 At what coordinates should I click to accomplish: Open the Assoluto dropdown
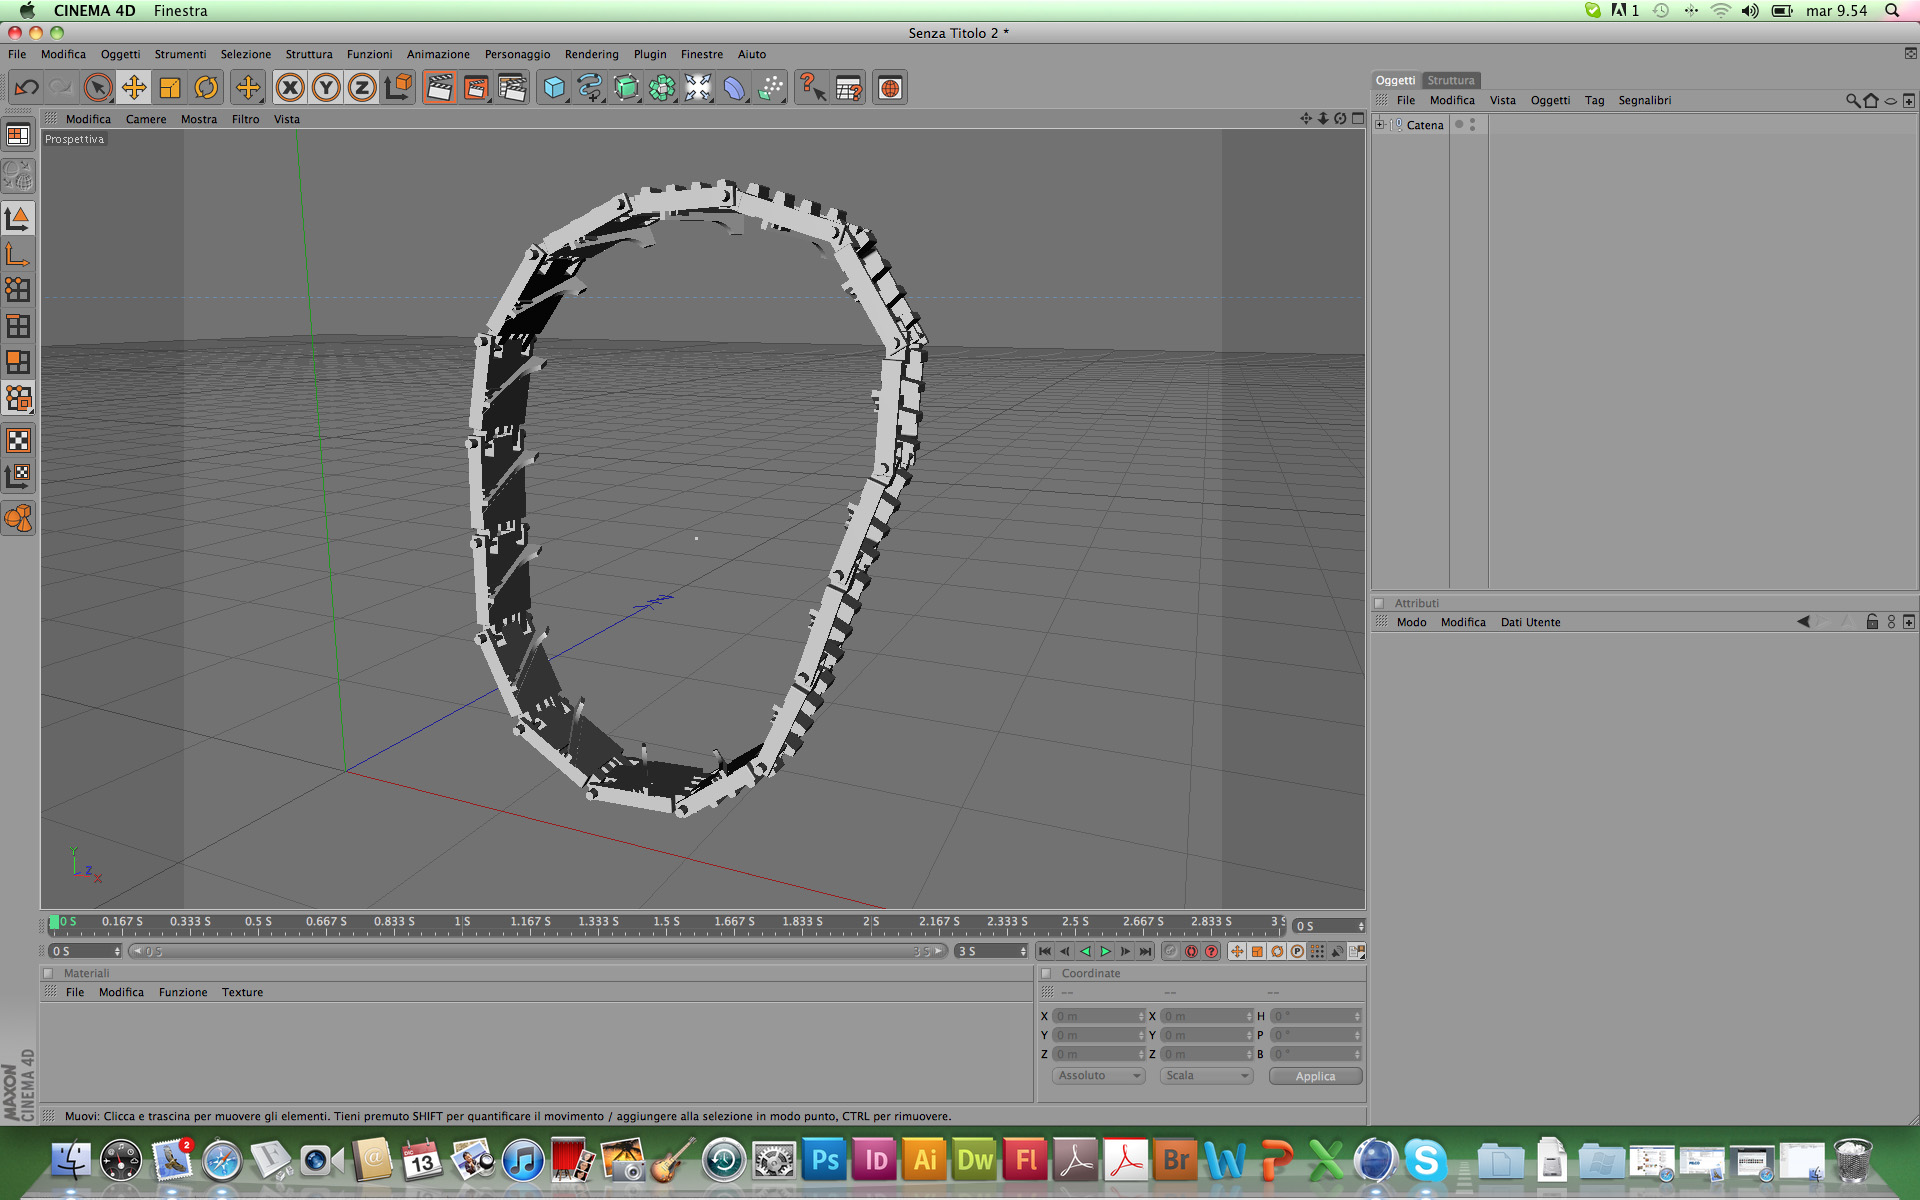tap(1098, 1076)
